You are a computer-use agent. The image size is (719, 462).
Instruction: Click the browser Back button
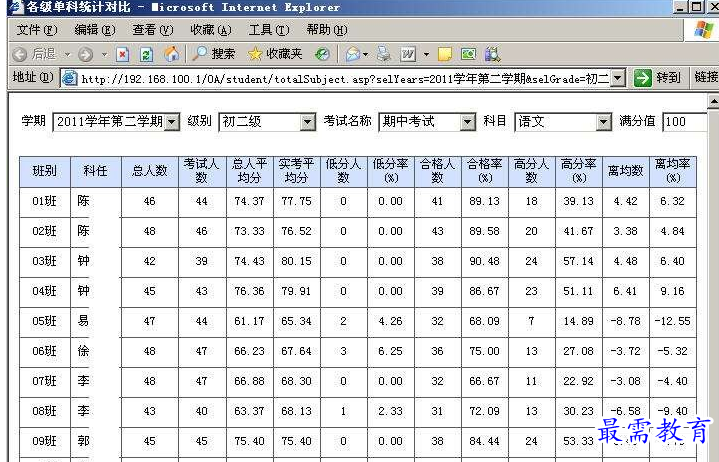pyautogui.click(x=34, y=54)
